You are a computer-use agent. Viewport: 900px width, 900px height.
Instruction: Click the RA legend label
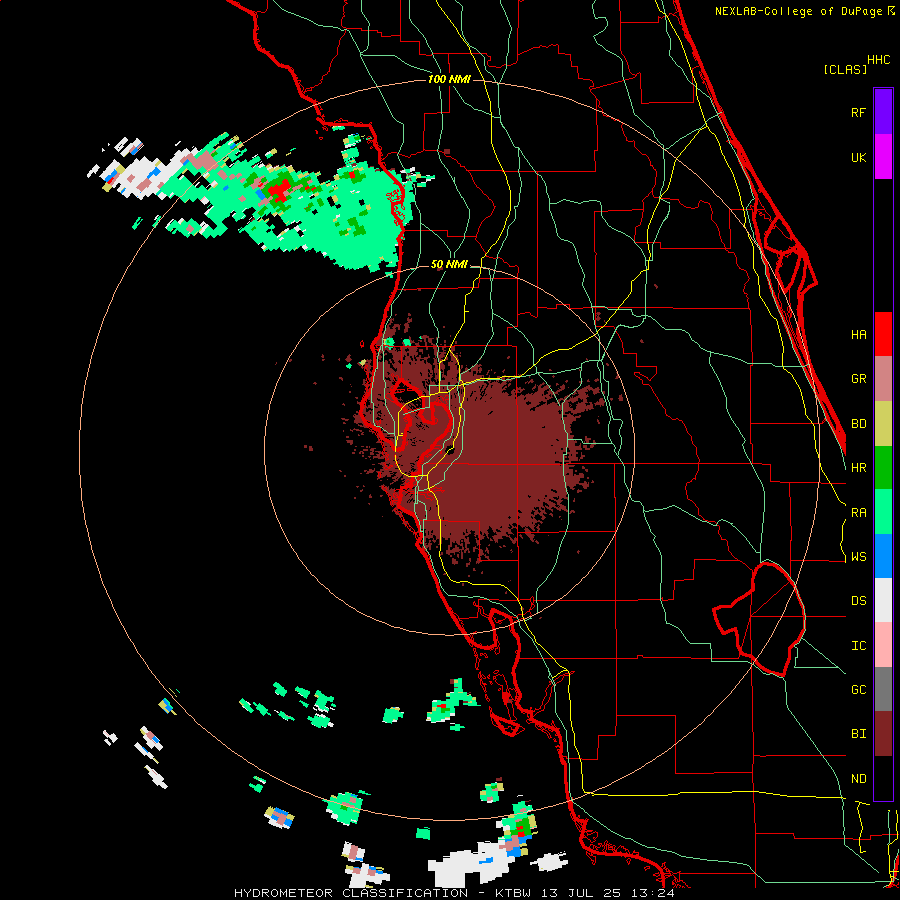coord(858,513)
